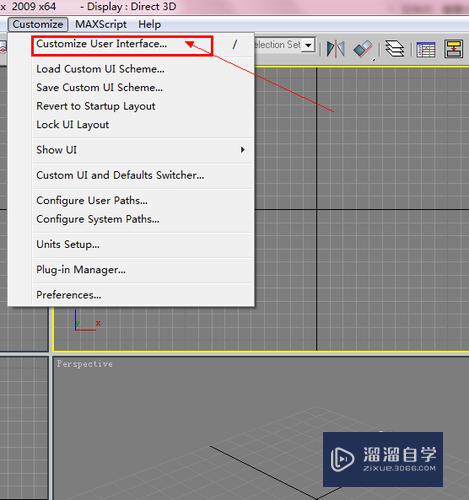Click the Align tool icon
Image resolution: width=469 pixels, height=500 pixels.
click(x=363, y=49)
